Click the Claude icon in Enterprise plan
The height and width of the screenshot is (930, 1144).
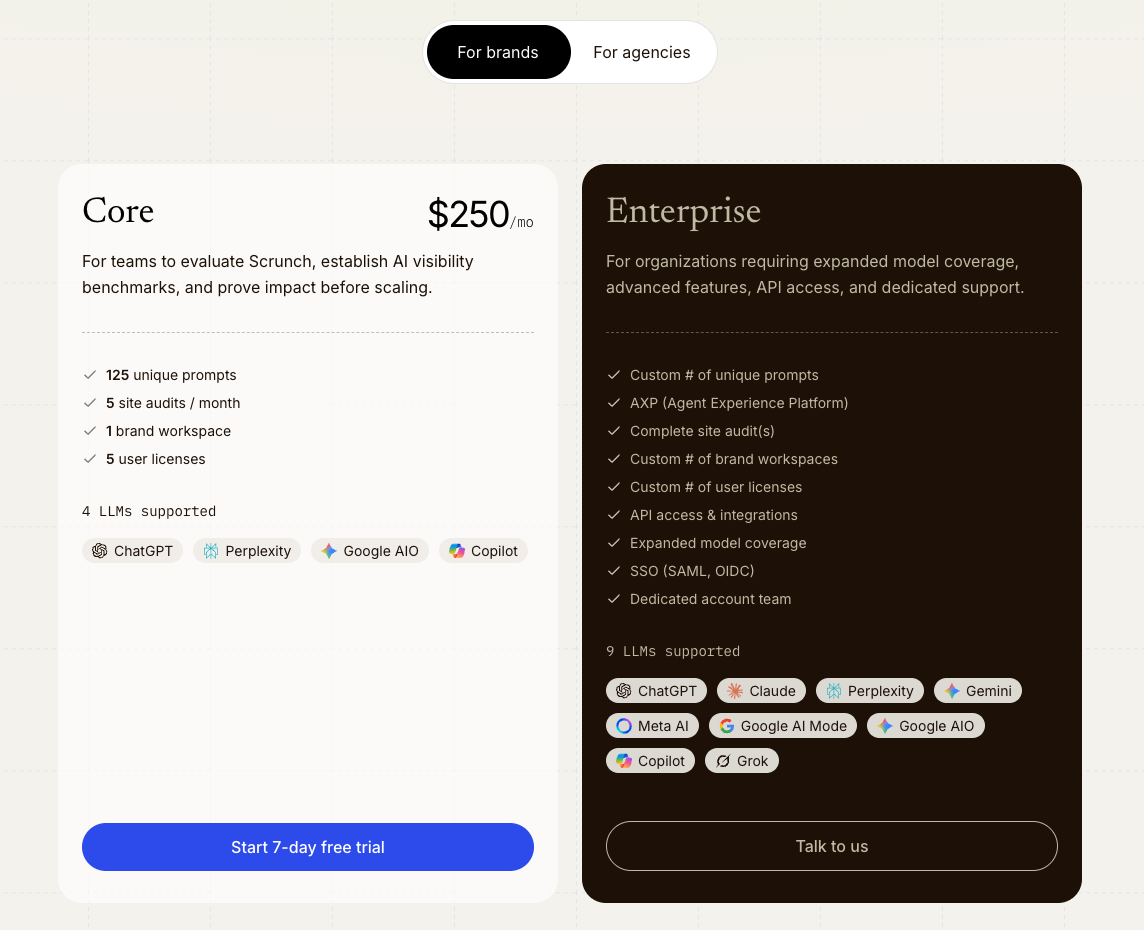(735, 691)
